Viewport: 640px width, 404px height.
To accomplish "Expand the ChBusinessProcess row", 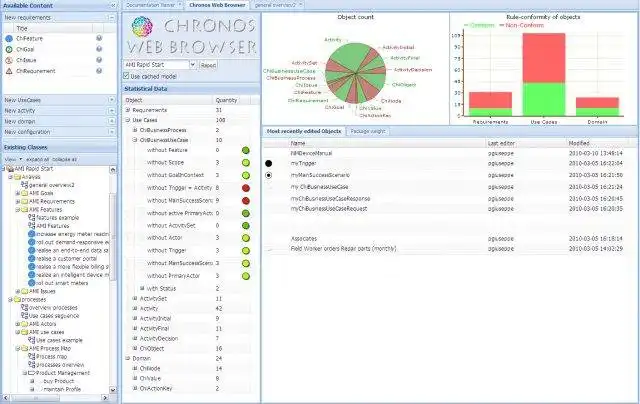I will [135, 130].
